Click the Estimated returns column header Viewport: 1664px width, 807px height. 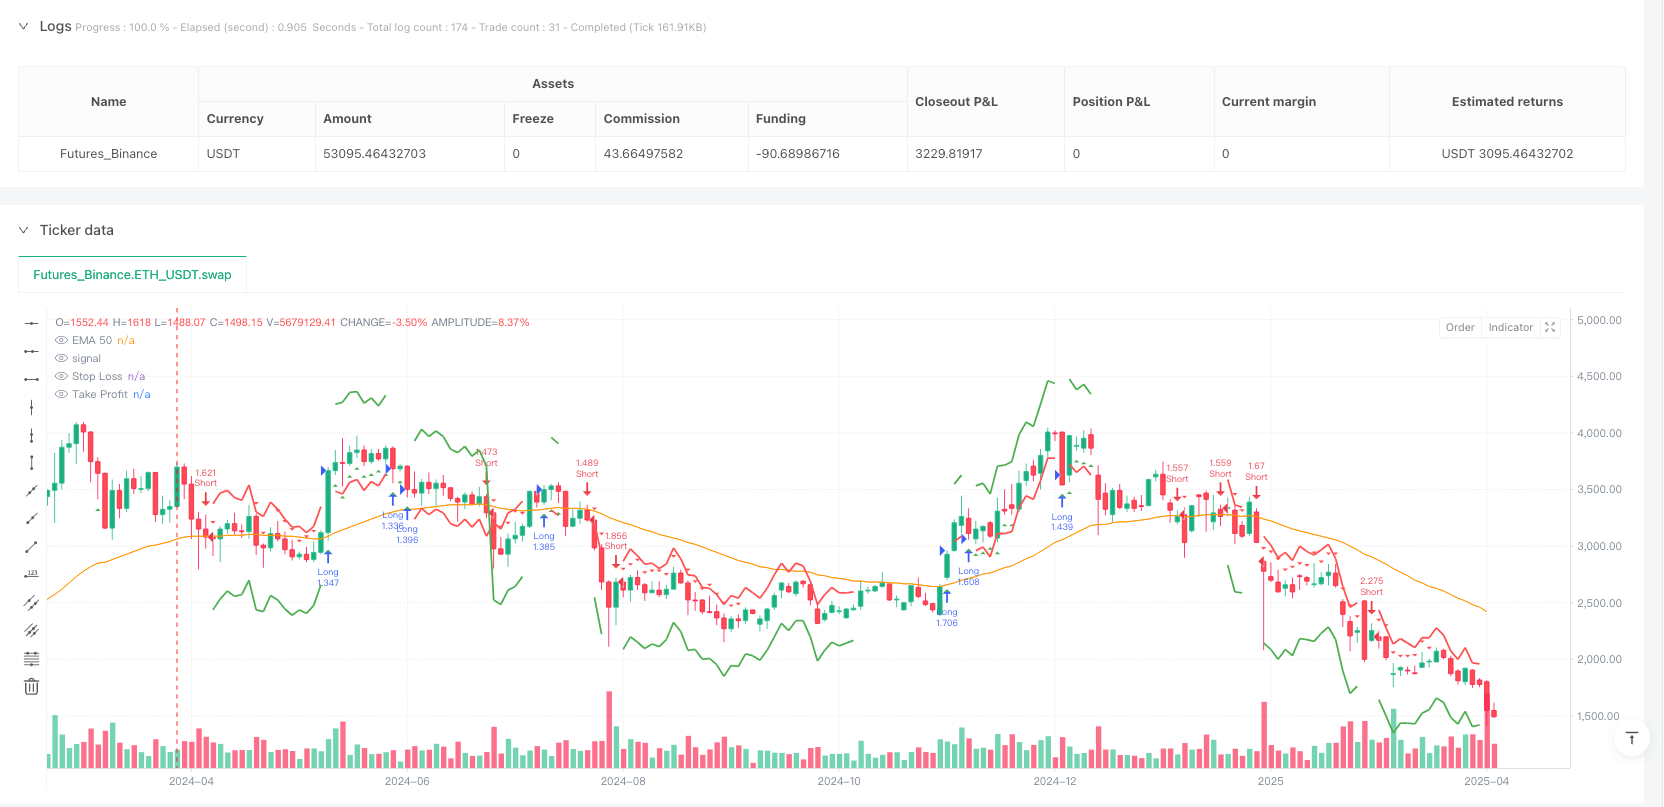click(1506, 102)
